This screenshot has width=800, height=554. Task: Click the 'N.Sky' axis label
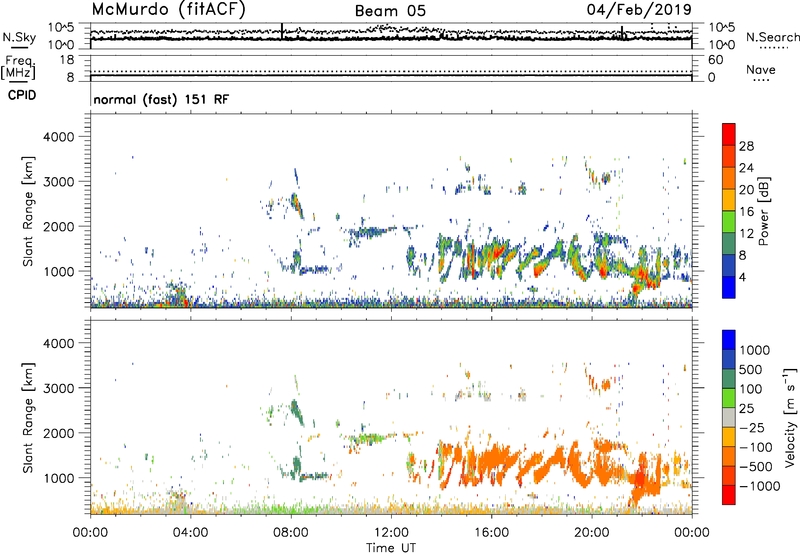(x=19, y=37)
